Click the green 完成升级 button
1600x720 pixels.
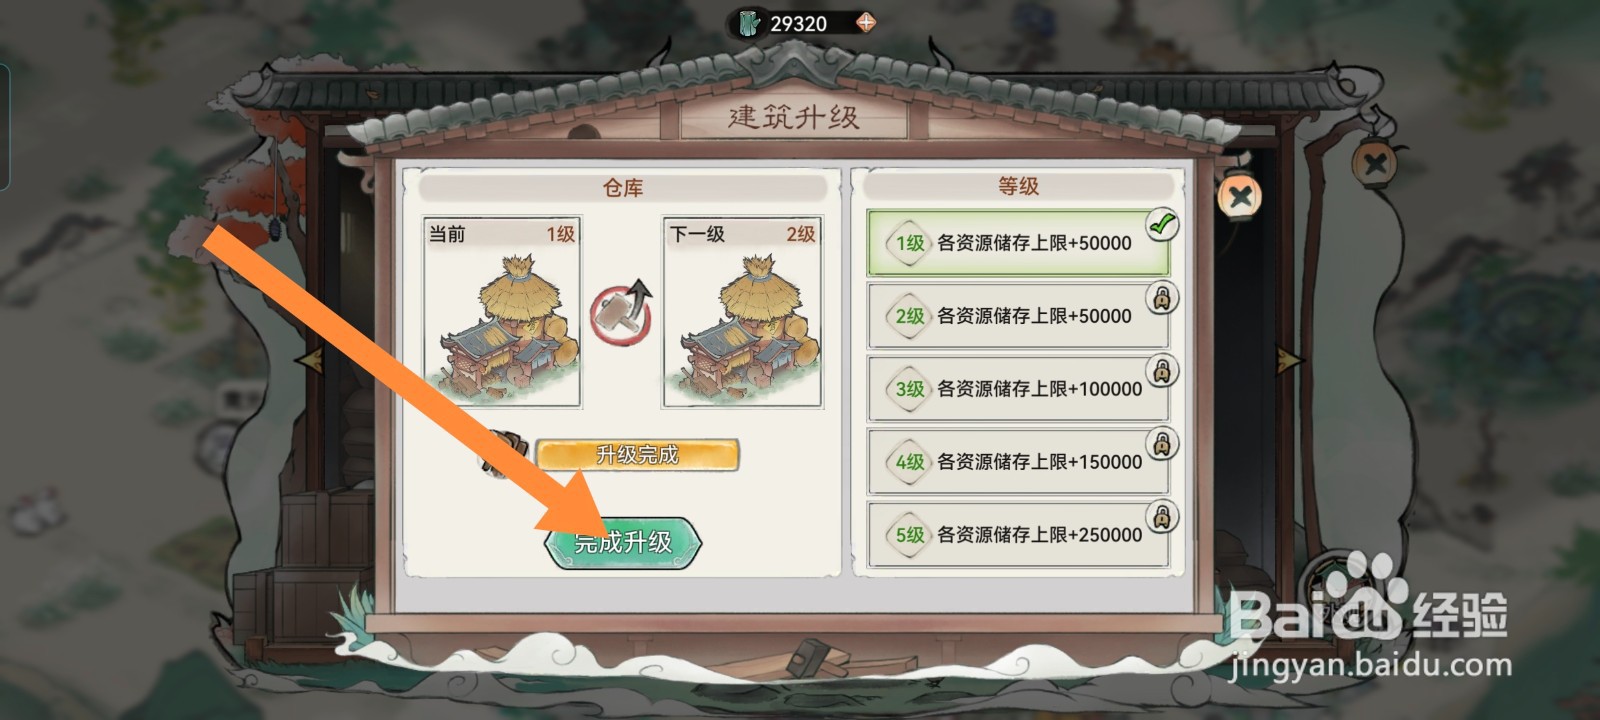pos(623,543)
